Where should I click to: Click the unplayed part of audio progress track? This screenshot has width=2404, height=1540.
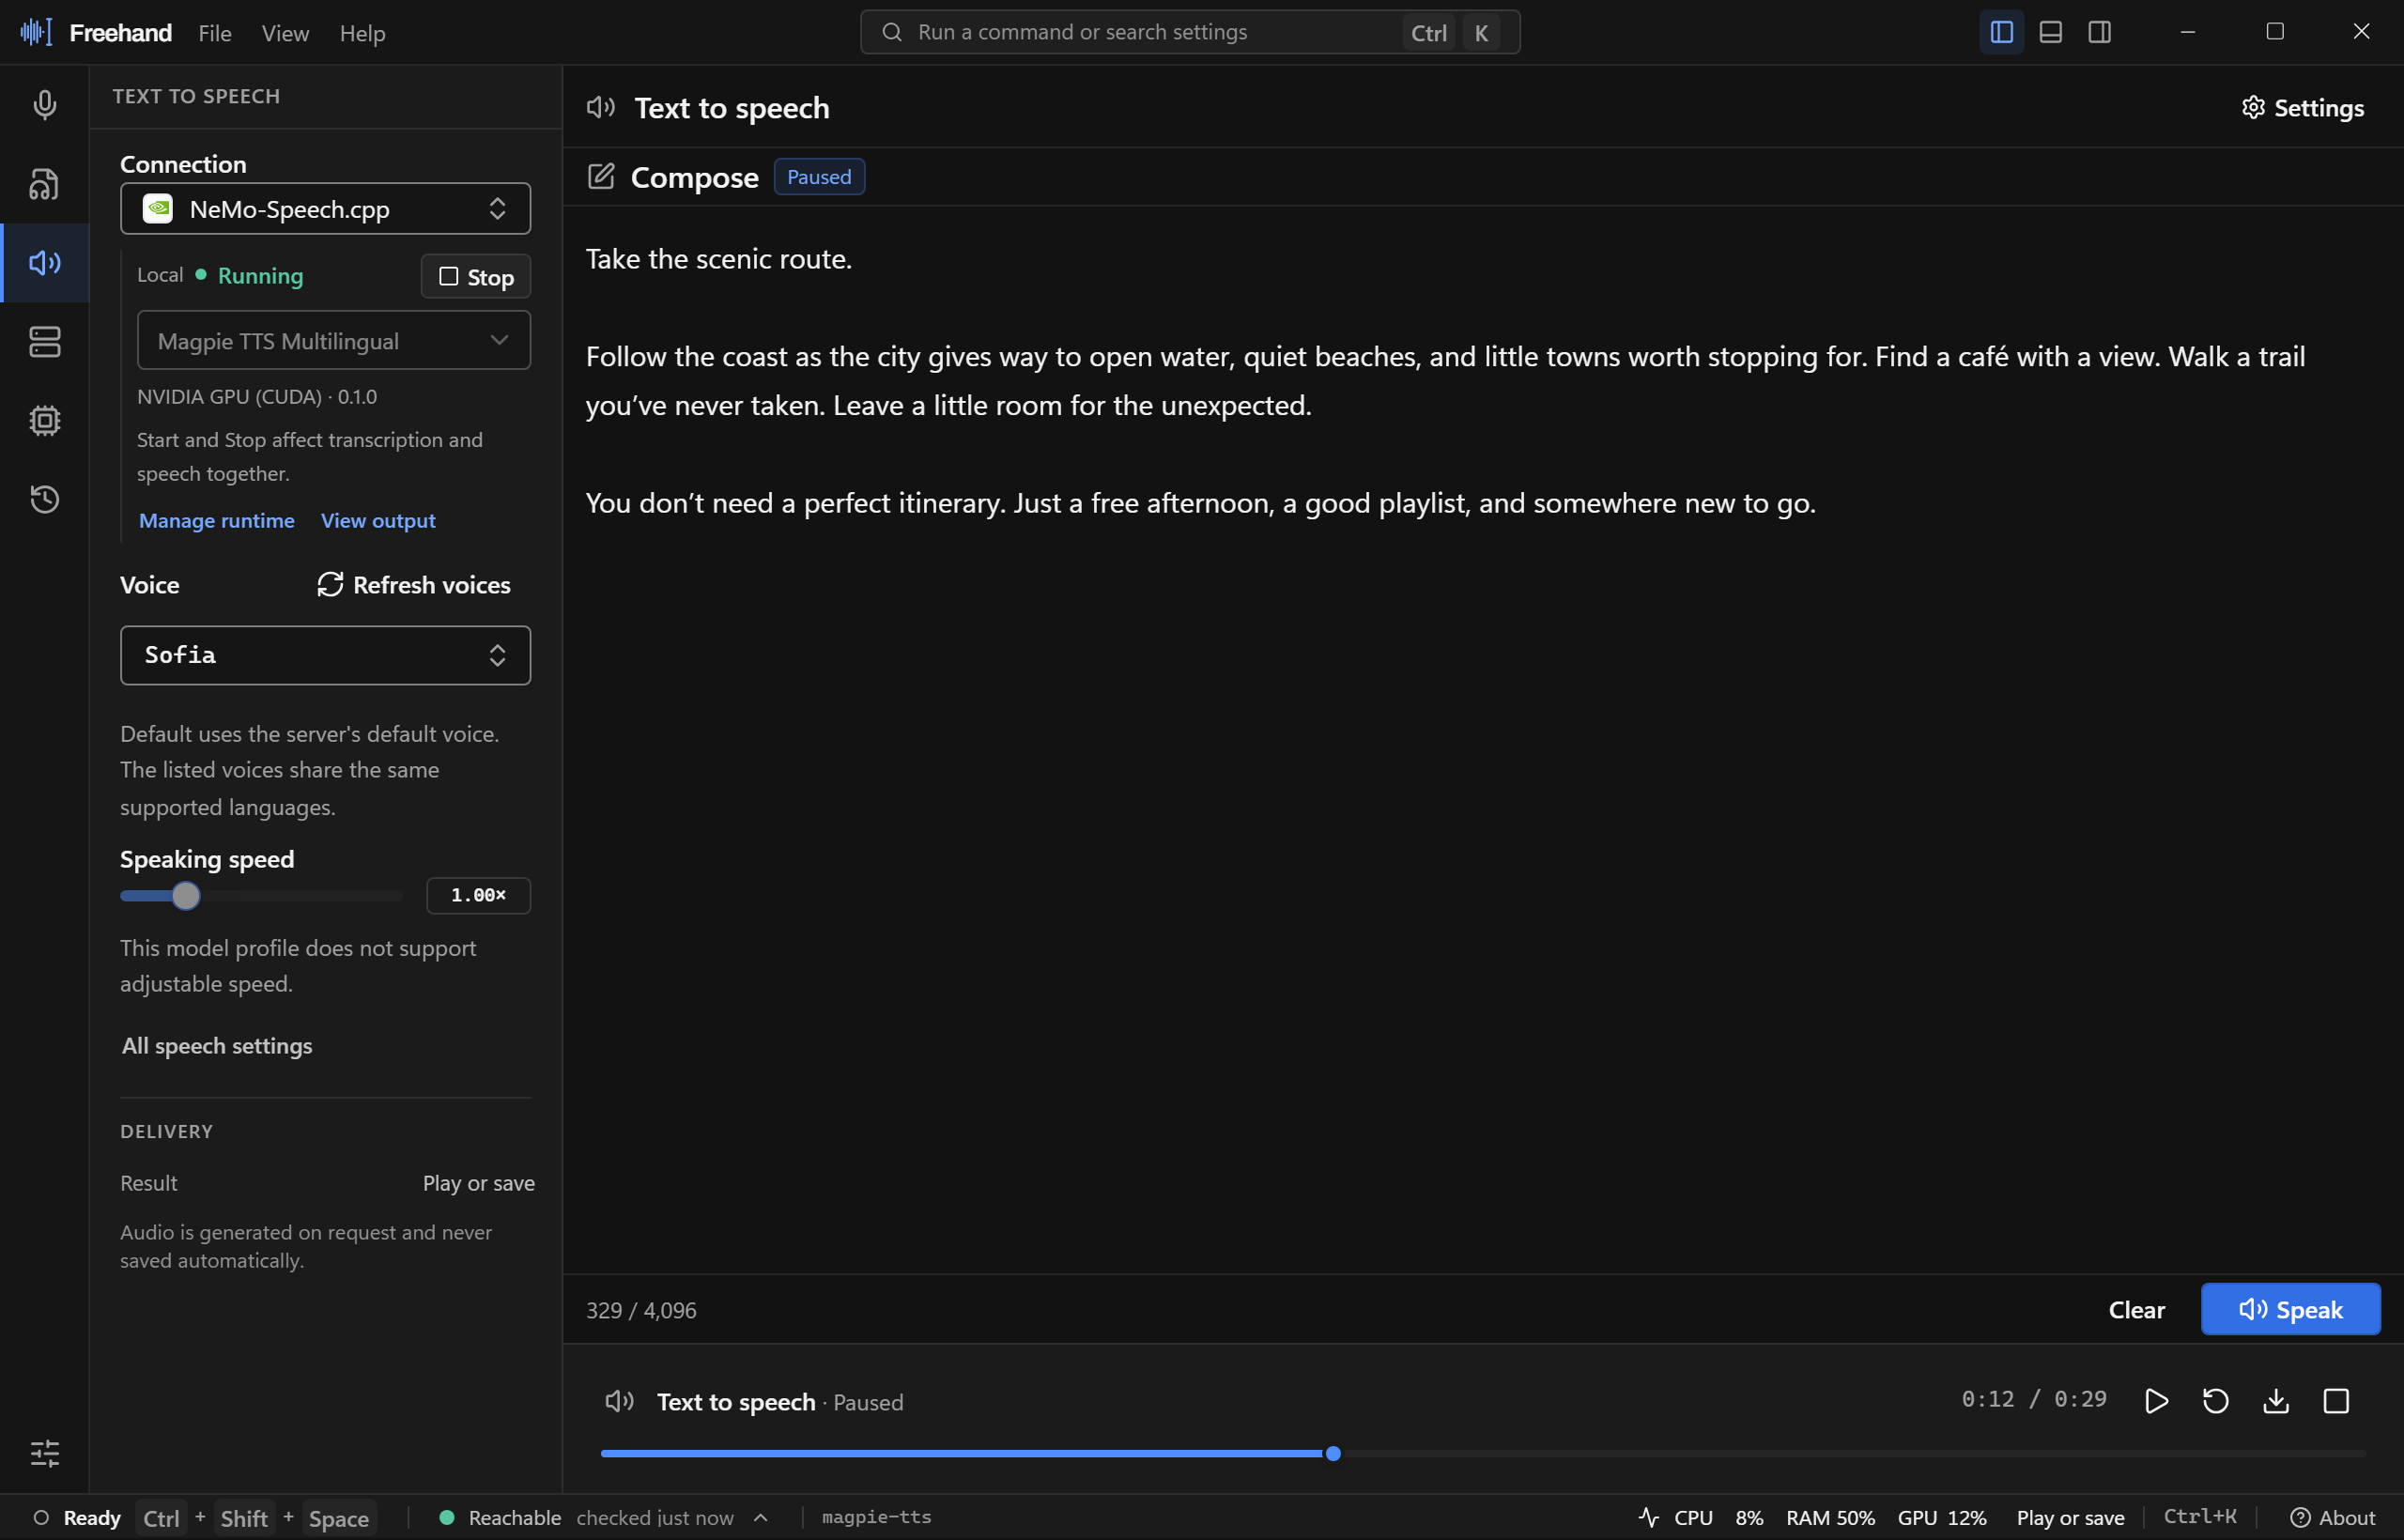tap(1852, 1453)
